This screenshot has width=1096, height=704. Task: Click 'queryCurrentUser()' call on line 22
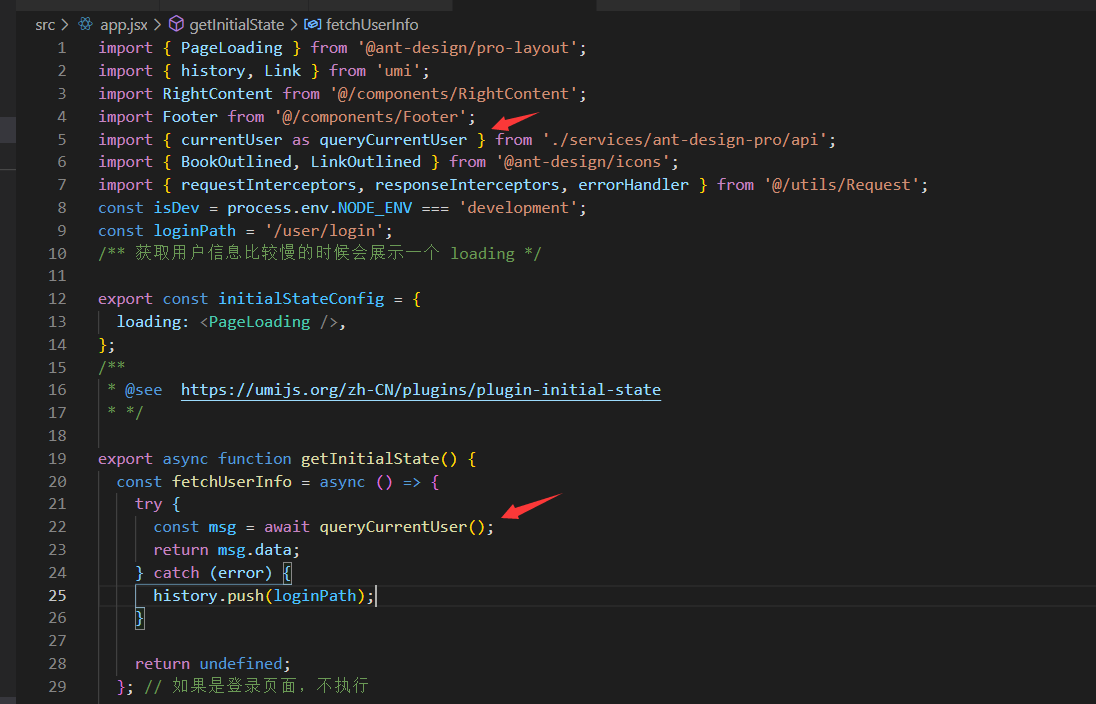[x=402, y=526]
